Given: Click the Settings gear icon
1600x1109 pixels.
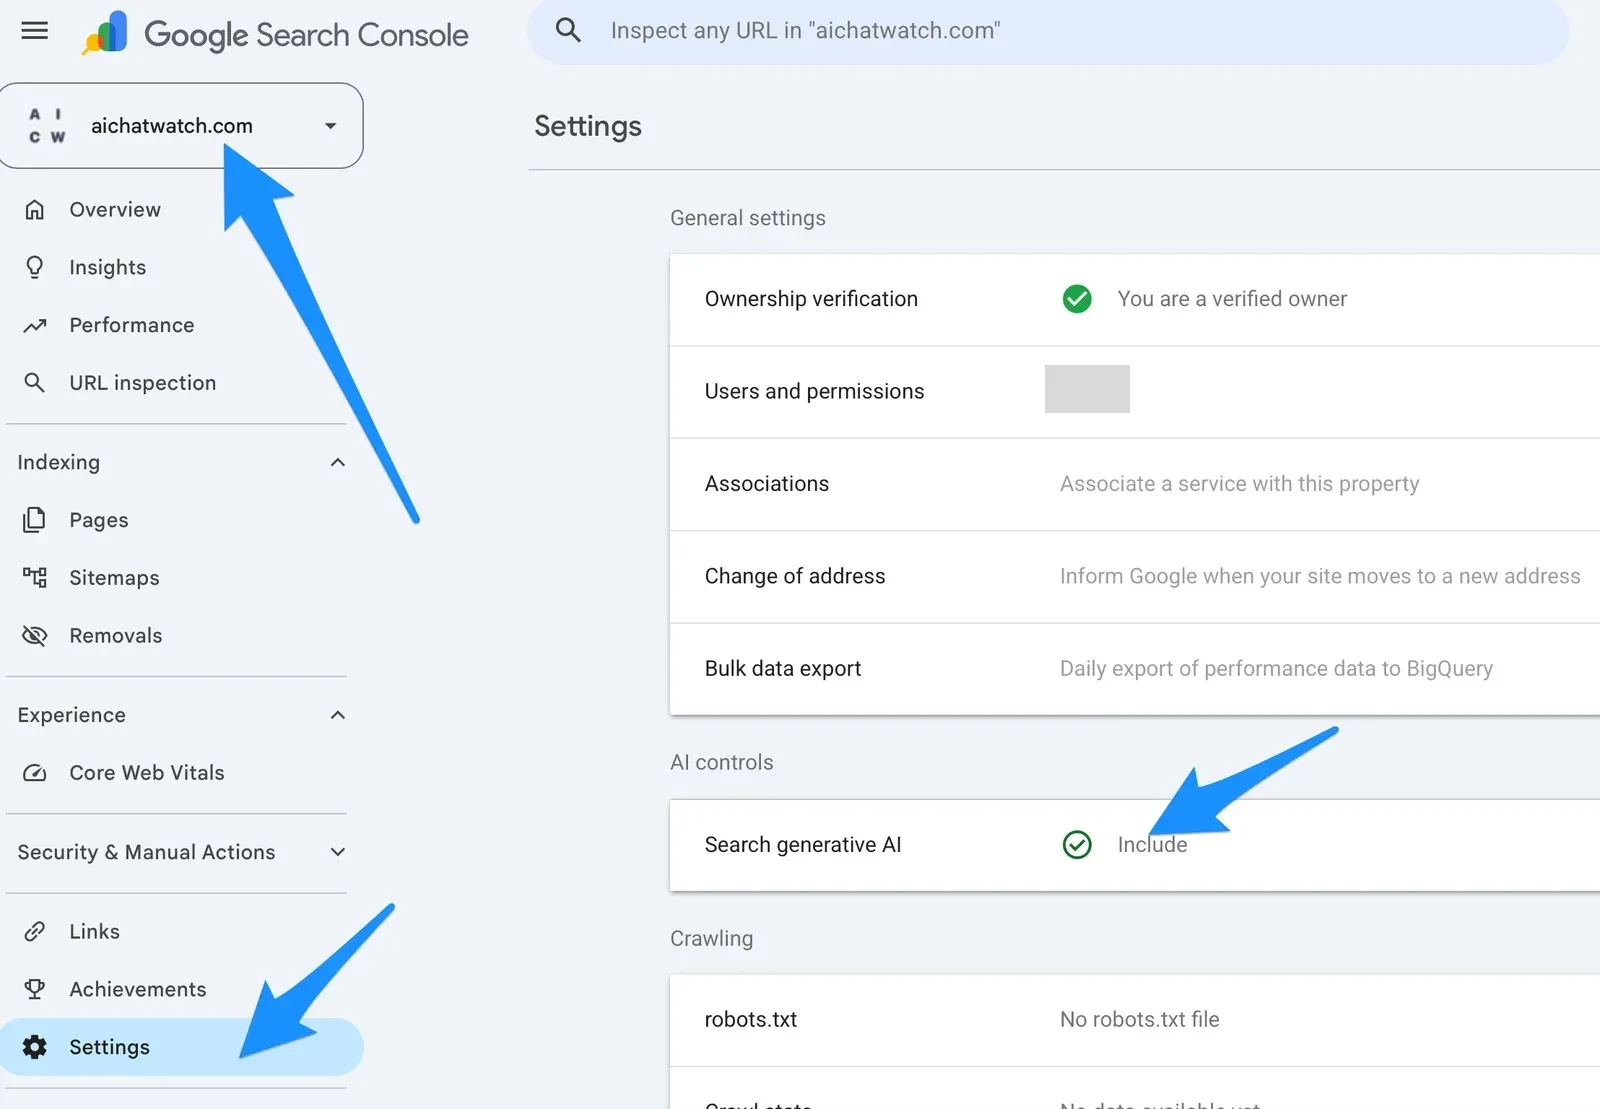Looking at the screenshot, I should tap(35, 1047).
